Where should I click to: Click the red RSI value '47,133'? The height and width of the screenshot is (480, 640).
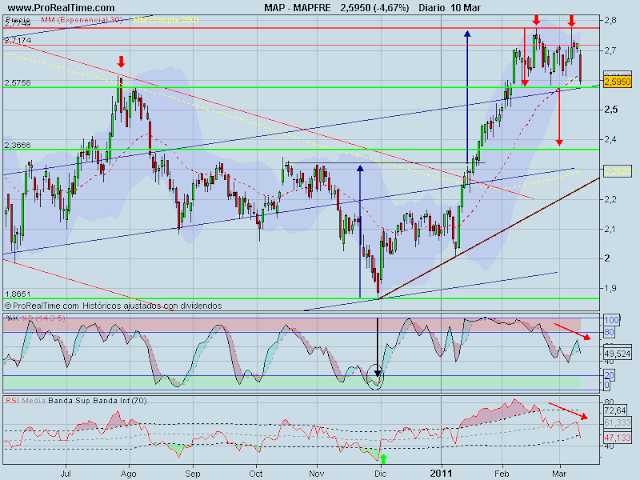(x=617, y=438)
